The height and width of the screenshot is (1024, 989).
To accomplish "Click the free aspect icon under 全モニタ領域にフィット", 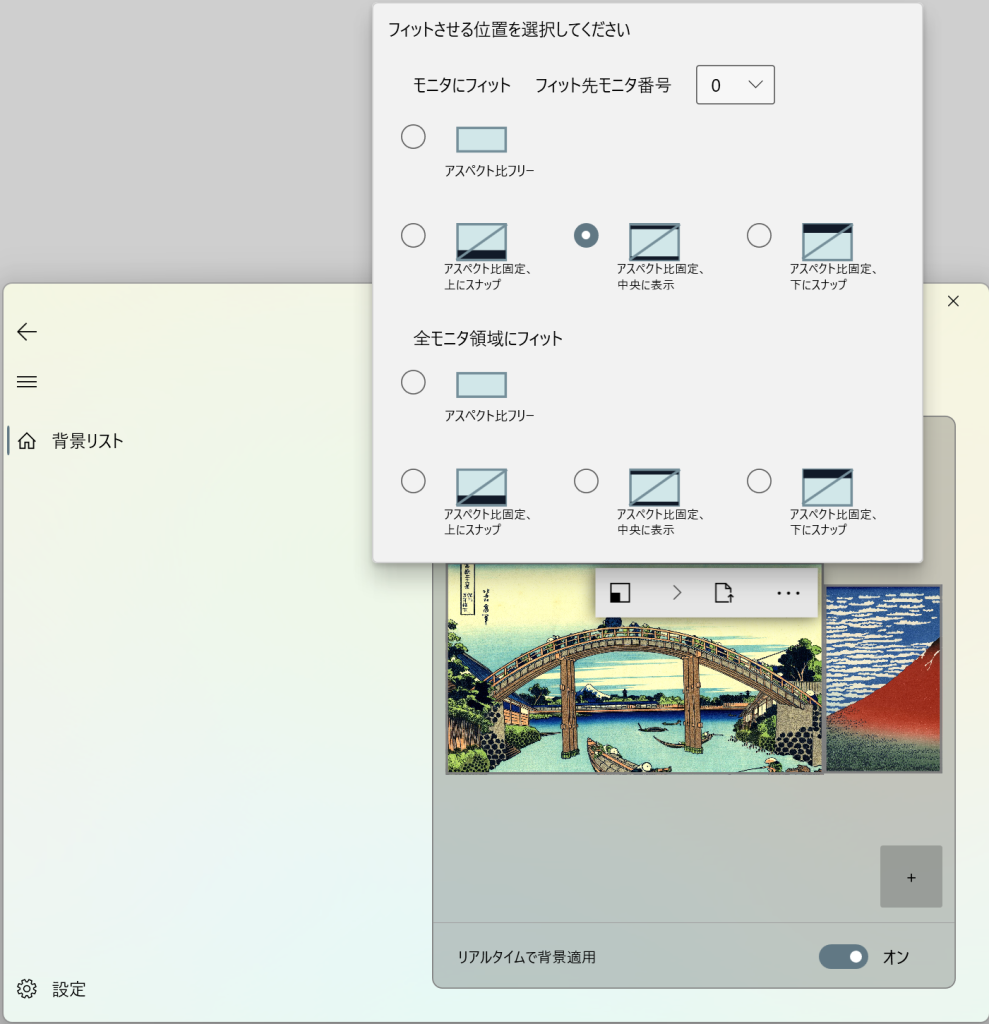I will pos(481,385).
